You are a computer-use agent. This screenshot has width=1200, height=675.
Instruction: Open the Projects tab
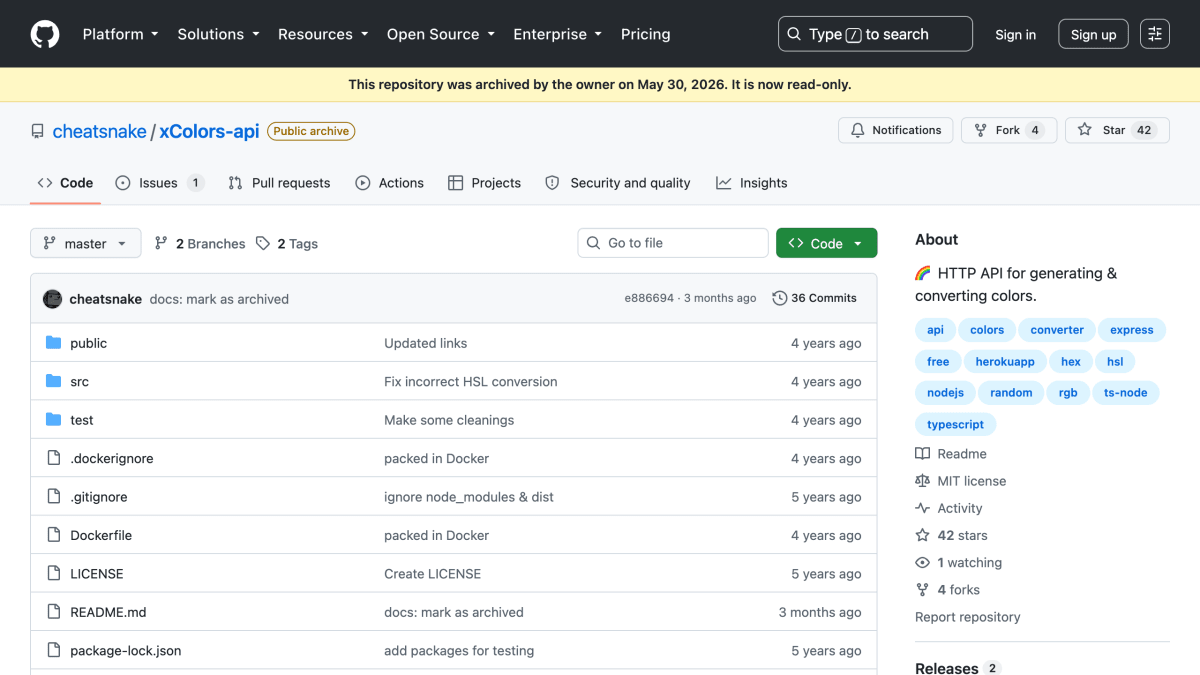(484, 183)
